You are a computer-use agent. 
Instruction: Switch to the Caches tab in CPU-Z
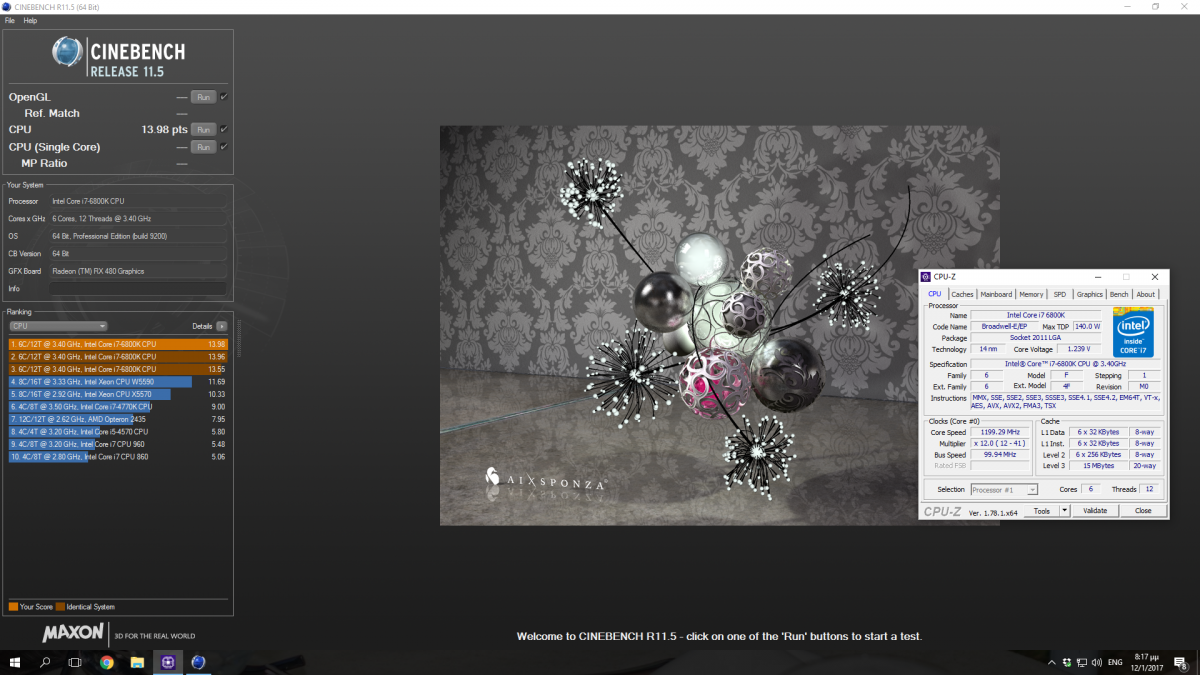(x=962, y=294)
